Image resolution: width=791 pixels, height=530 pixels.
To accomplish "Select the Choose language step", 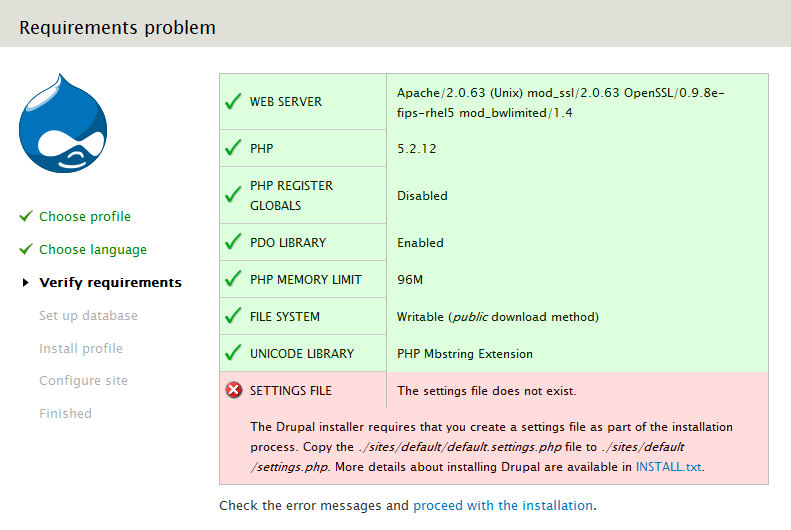I will point(93,250).
